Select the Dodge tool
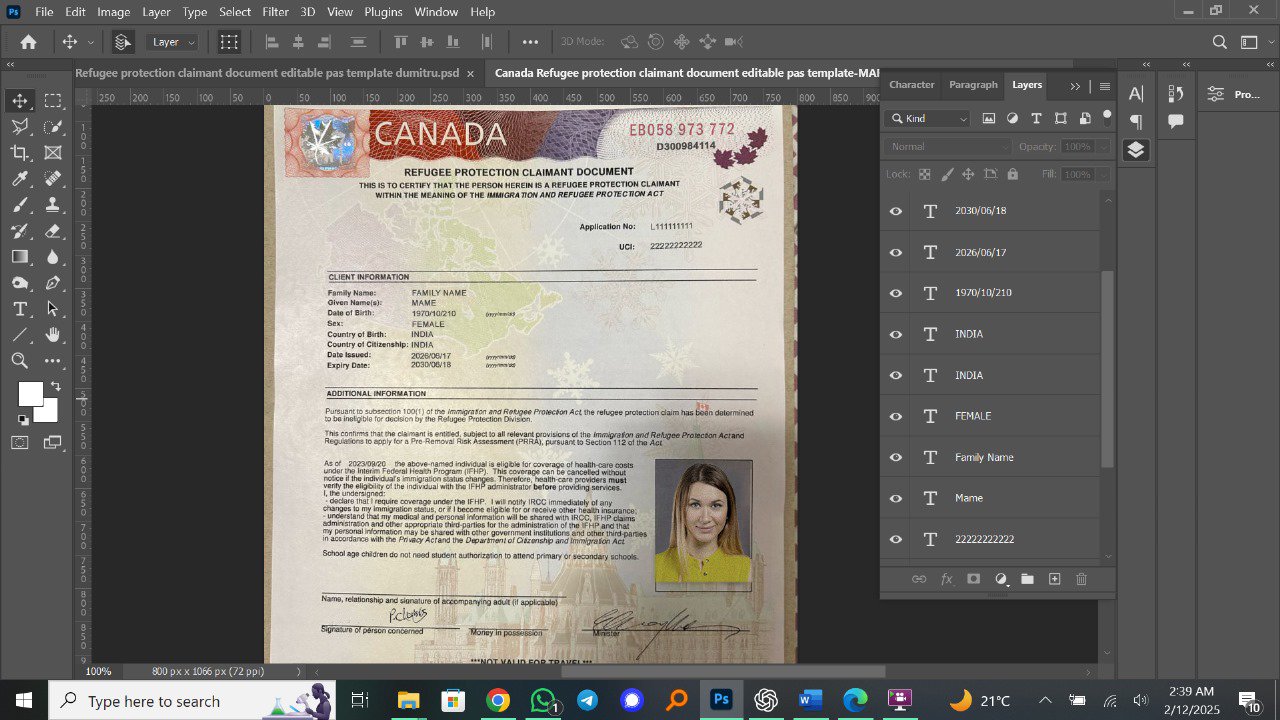The height and width of the screenshot is (720, 1280). point(20,283)
